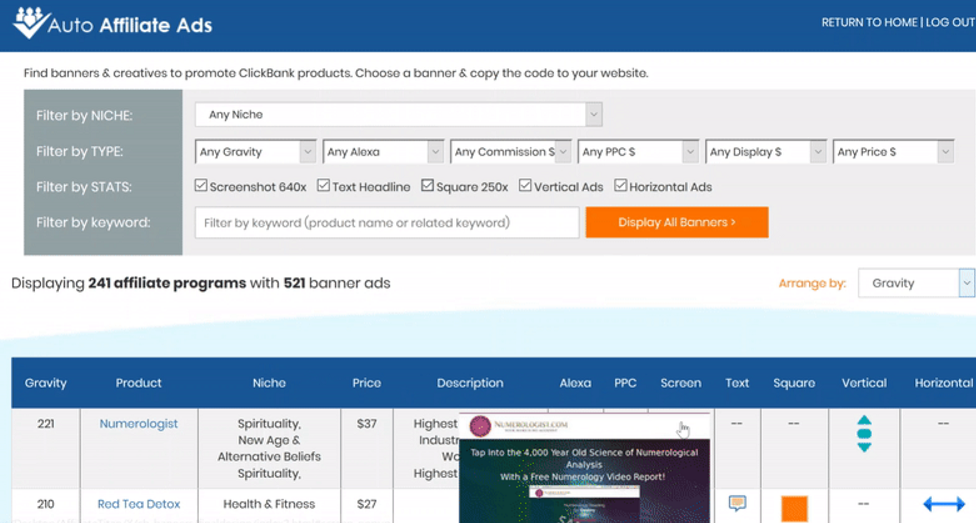The height and width of the screenshot is (523, 976).
Task: Click the Product column header
Action: (x=138, y=383)
